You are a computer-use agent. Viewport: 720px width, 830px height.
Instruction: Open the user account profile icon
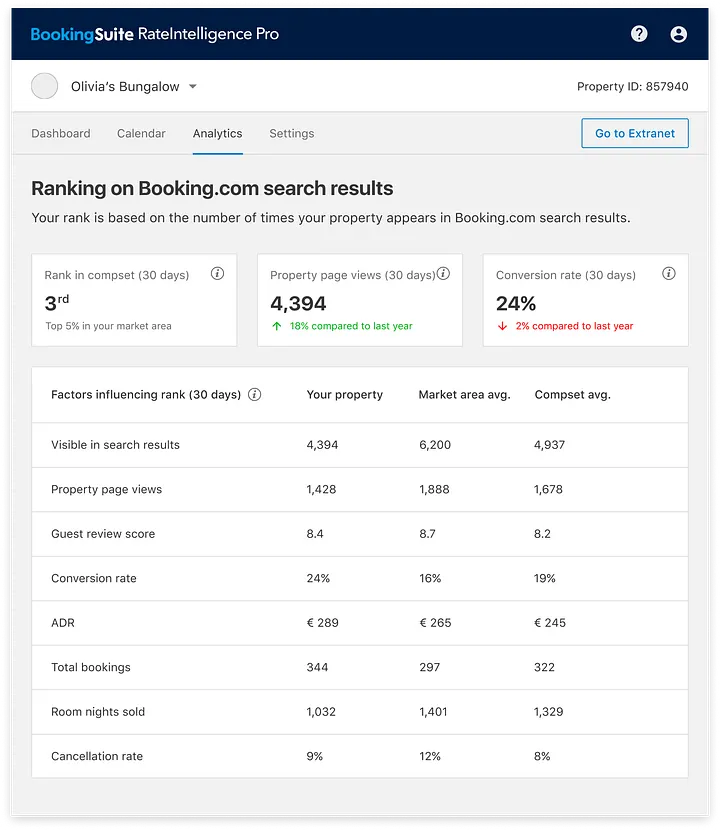click(679, 34)
